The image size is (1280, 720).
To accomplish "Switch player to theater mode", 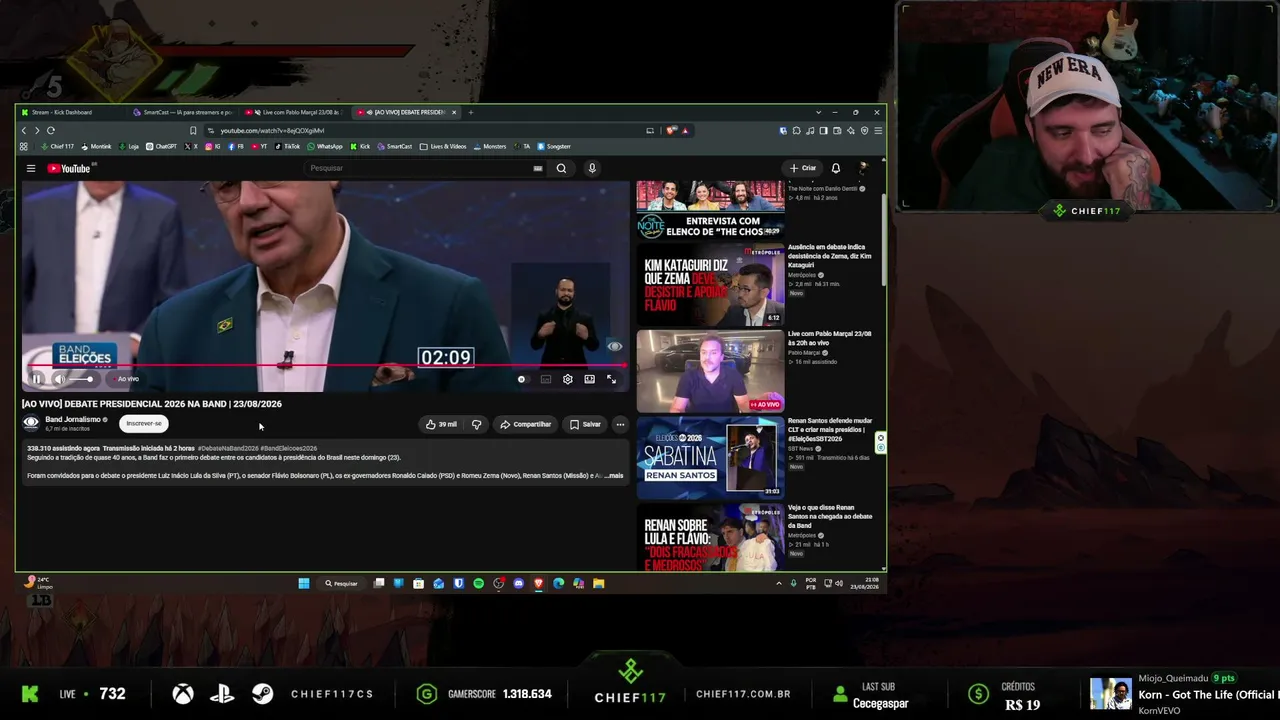I will coord(590,379).
